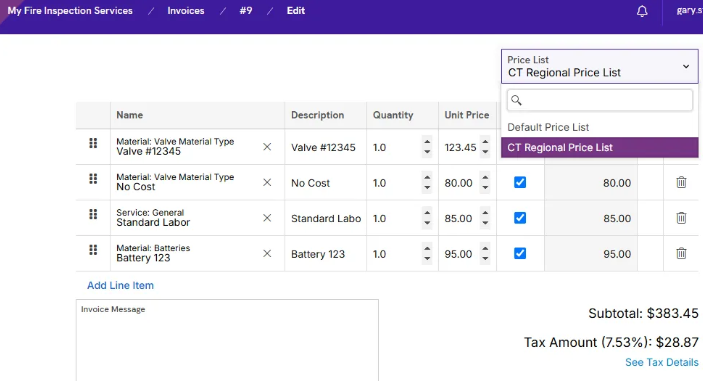The width and height of the screenshot is (703, 381).
Task: Delete the No Cost line item
Action: 681,182
